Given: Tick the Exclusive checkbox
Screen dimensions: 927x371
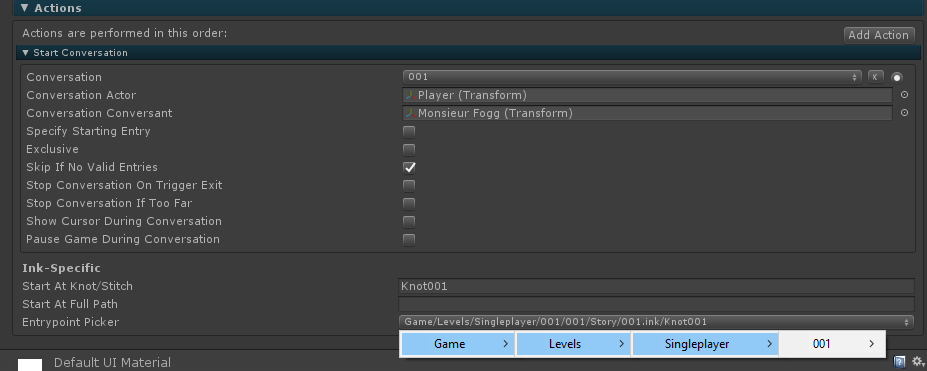Looking at the screenshot, I should pyautogui.click(x=409, y=149).
